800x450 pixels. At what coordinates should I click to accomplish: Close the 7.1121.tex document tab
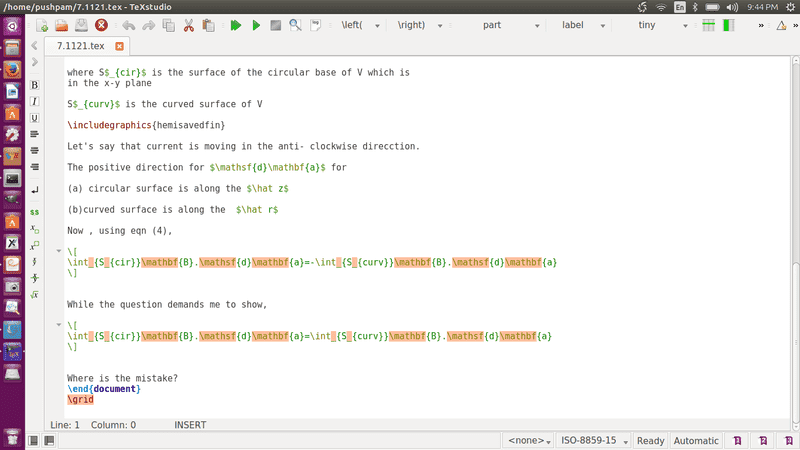(120, 46)
